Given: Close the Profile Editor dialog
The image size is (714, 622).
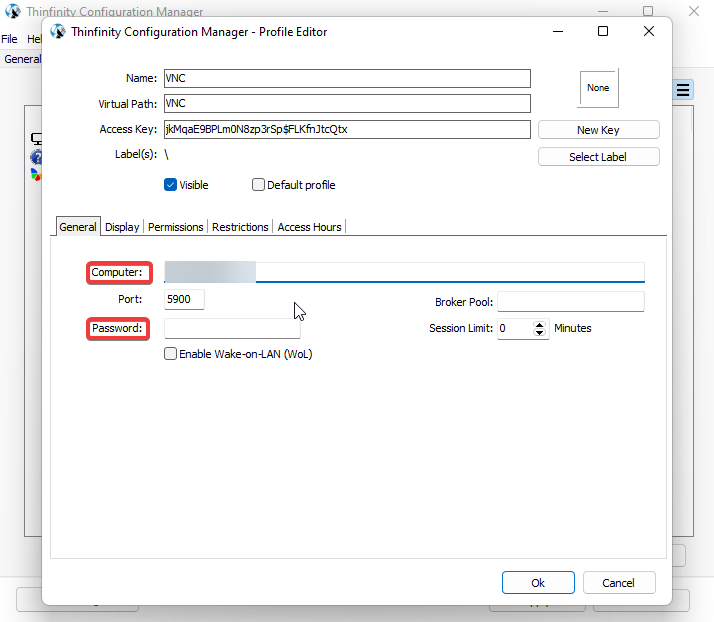Looking at the screenshot, I should (x=649, y=31).
